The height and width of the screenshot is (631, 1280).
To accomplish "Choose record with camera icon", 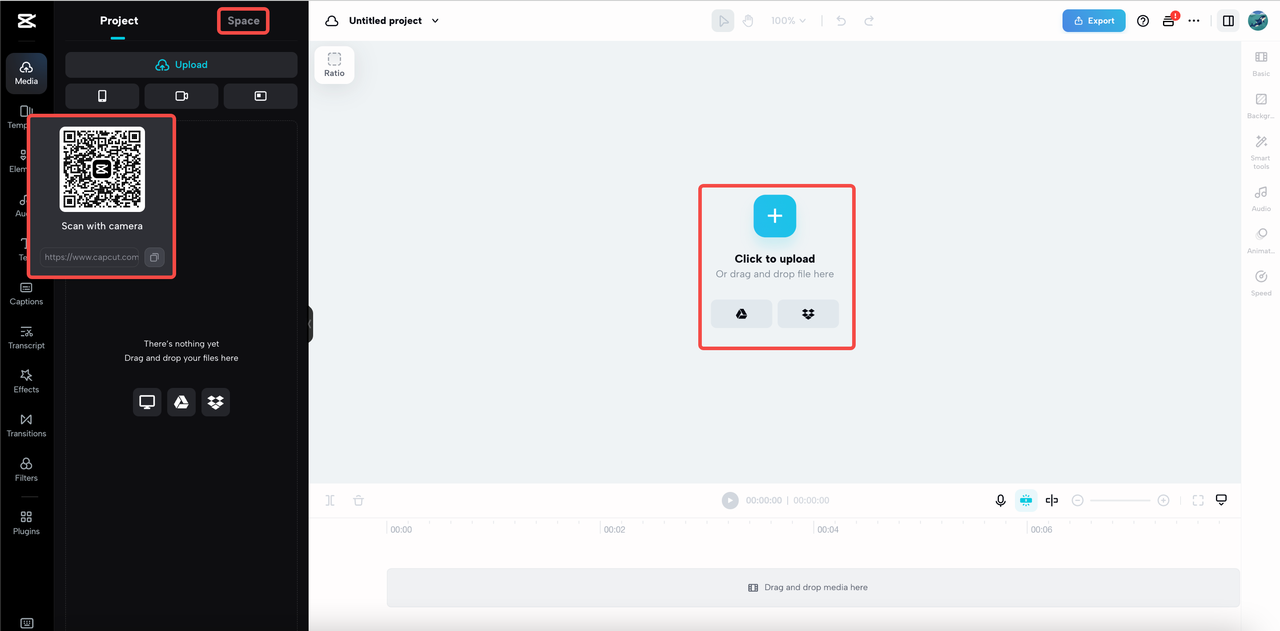I will (181, 96).
